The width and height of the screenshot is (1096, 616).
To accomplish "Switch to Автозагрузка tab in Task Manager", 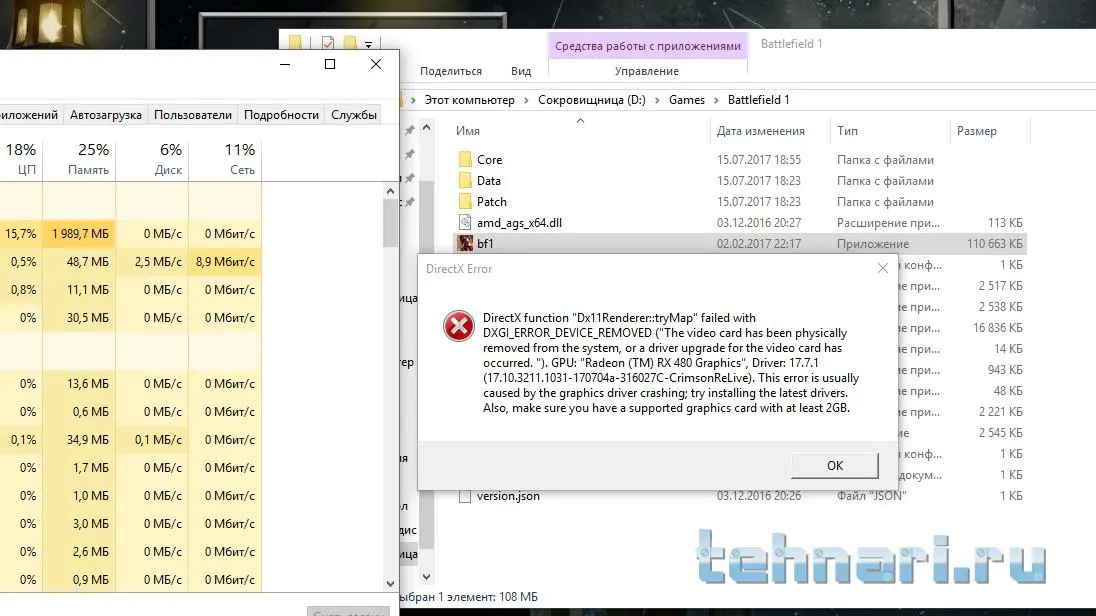I will (106, 115).
